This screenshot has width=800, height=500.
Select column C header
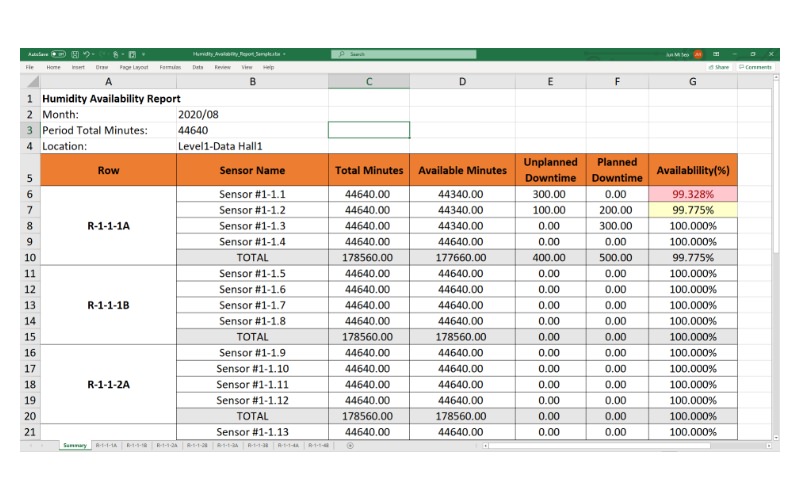(368, 81)
